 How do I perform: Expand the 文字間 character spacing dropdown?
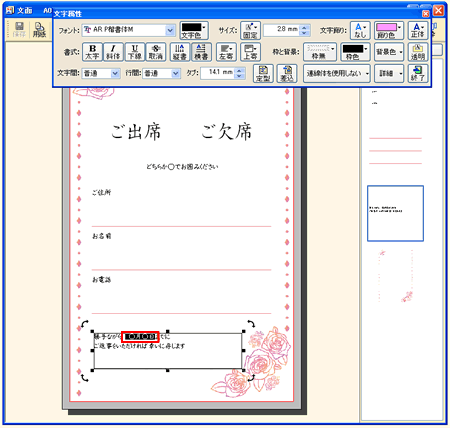[x=115, y=73]
